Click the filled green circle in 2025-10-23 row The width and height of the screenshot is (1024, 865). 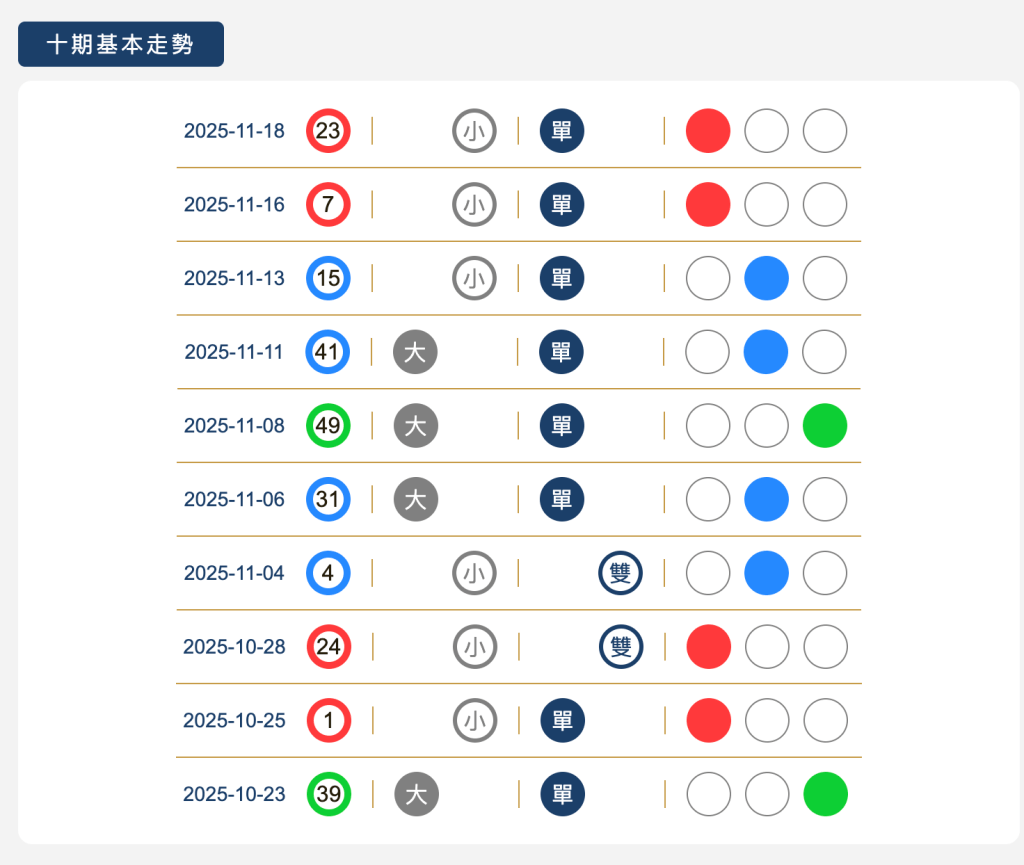pyautogui.click(x=825, y=794)
